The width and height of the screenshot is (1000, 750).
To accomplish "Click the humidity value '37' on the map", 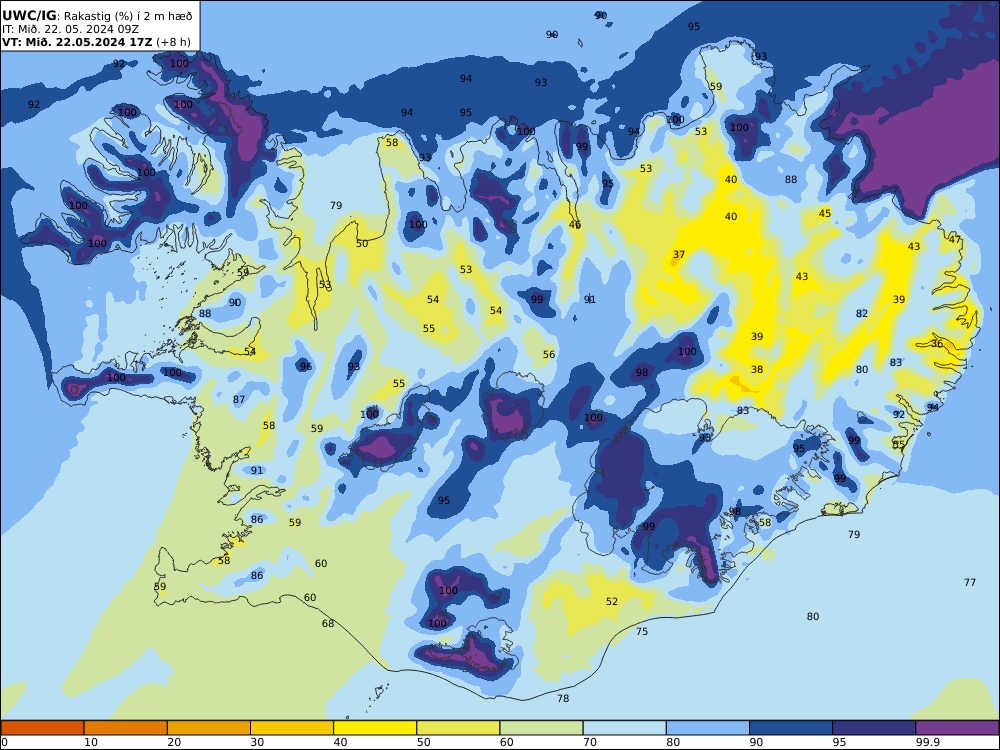I will [679, 254].
